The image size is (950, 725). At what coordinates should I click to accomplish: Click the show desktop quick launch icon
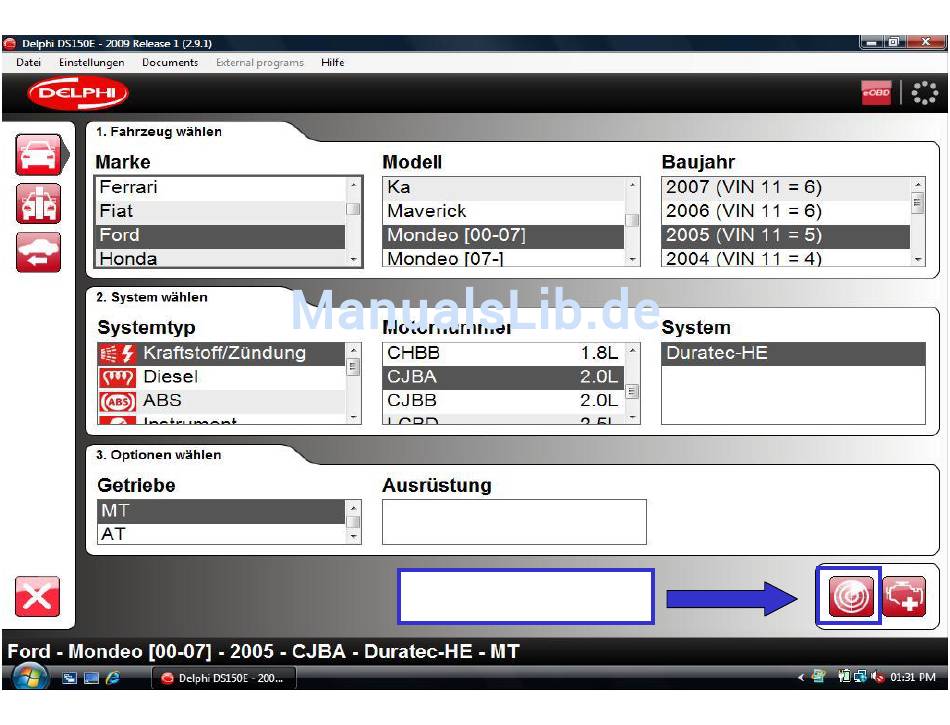pos(91,678)
